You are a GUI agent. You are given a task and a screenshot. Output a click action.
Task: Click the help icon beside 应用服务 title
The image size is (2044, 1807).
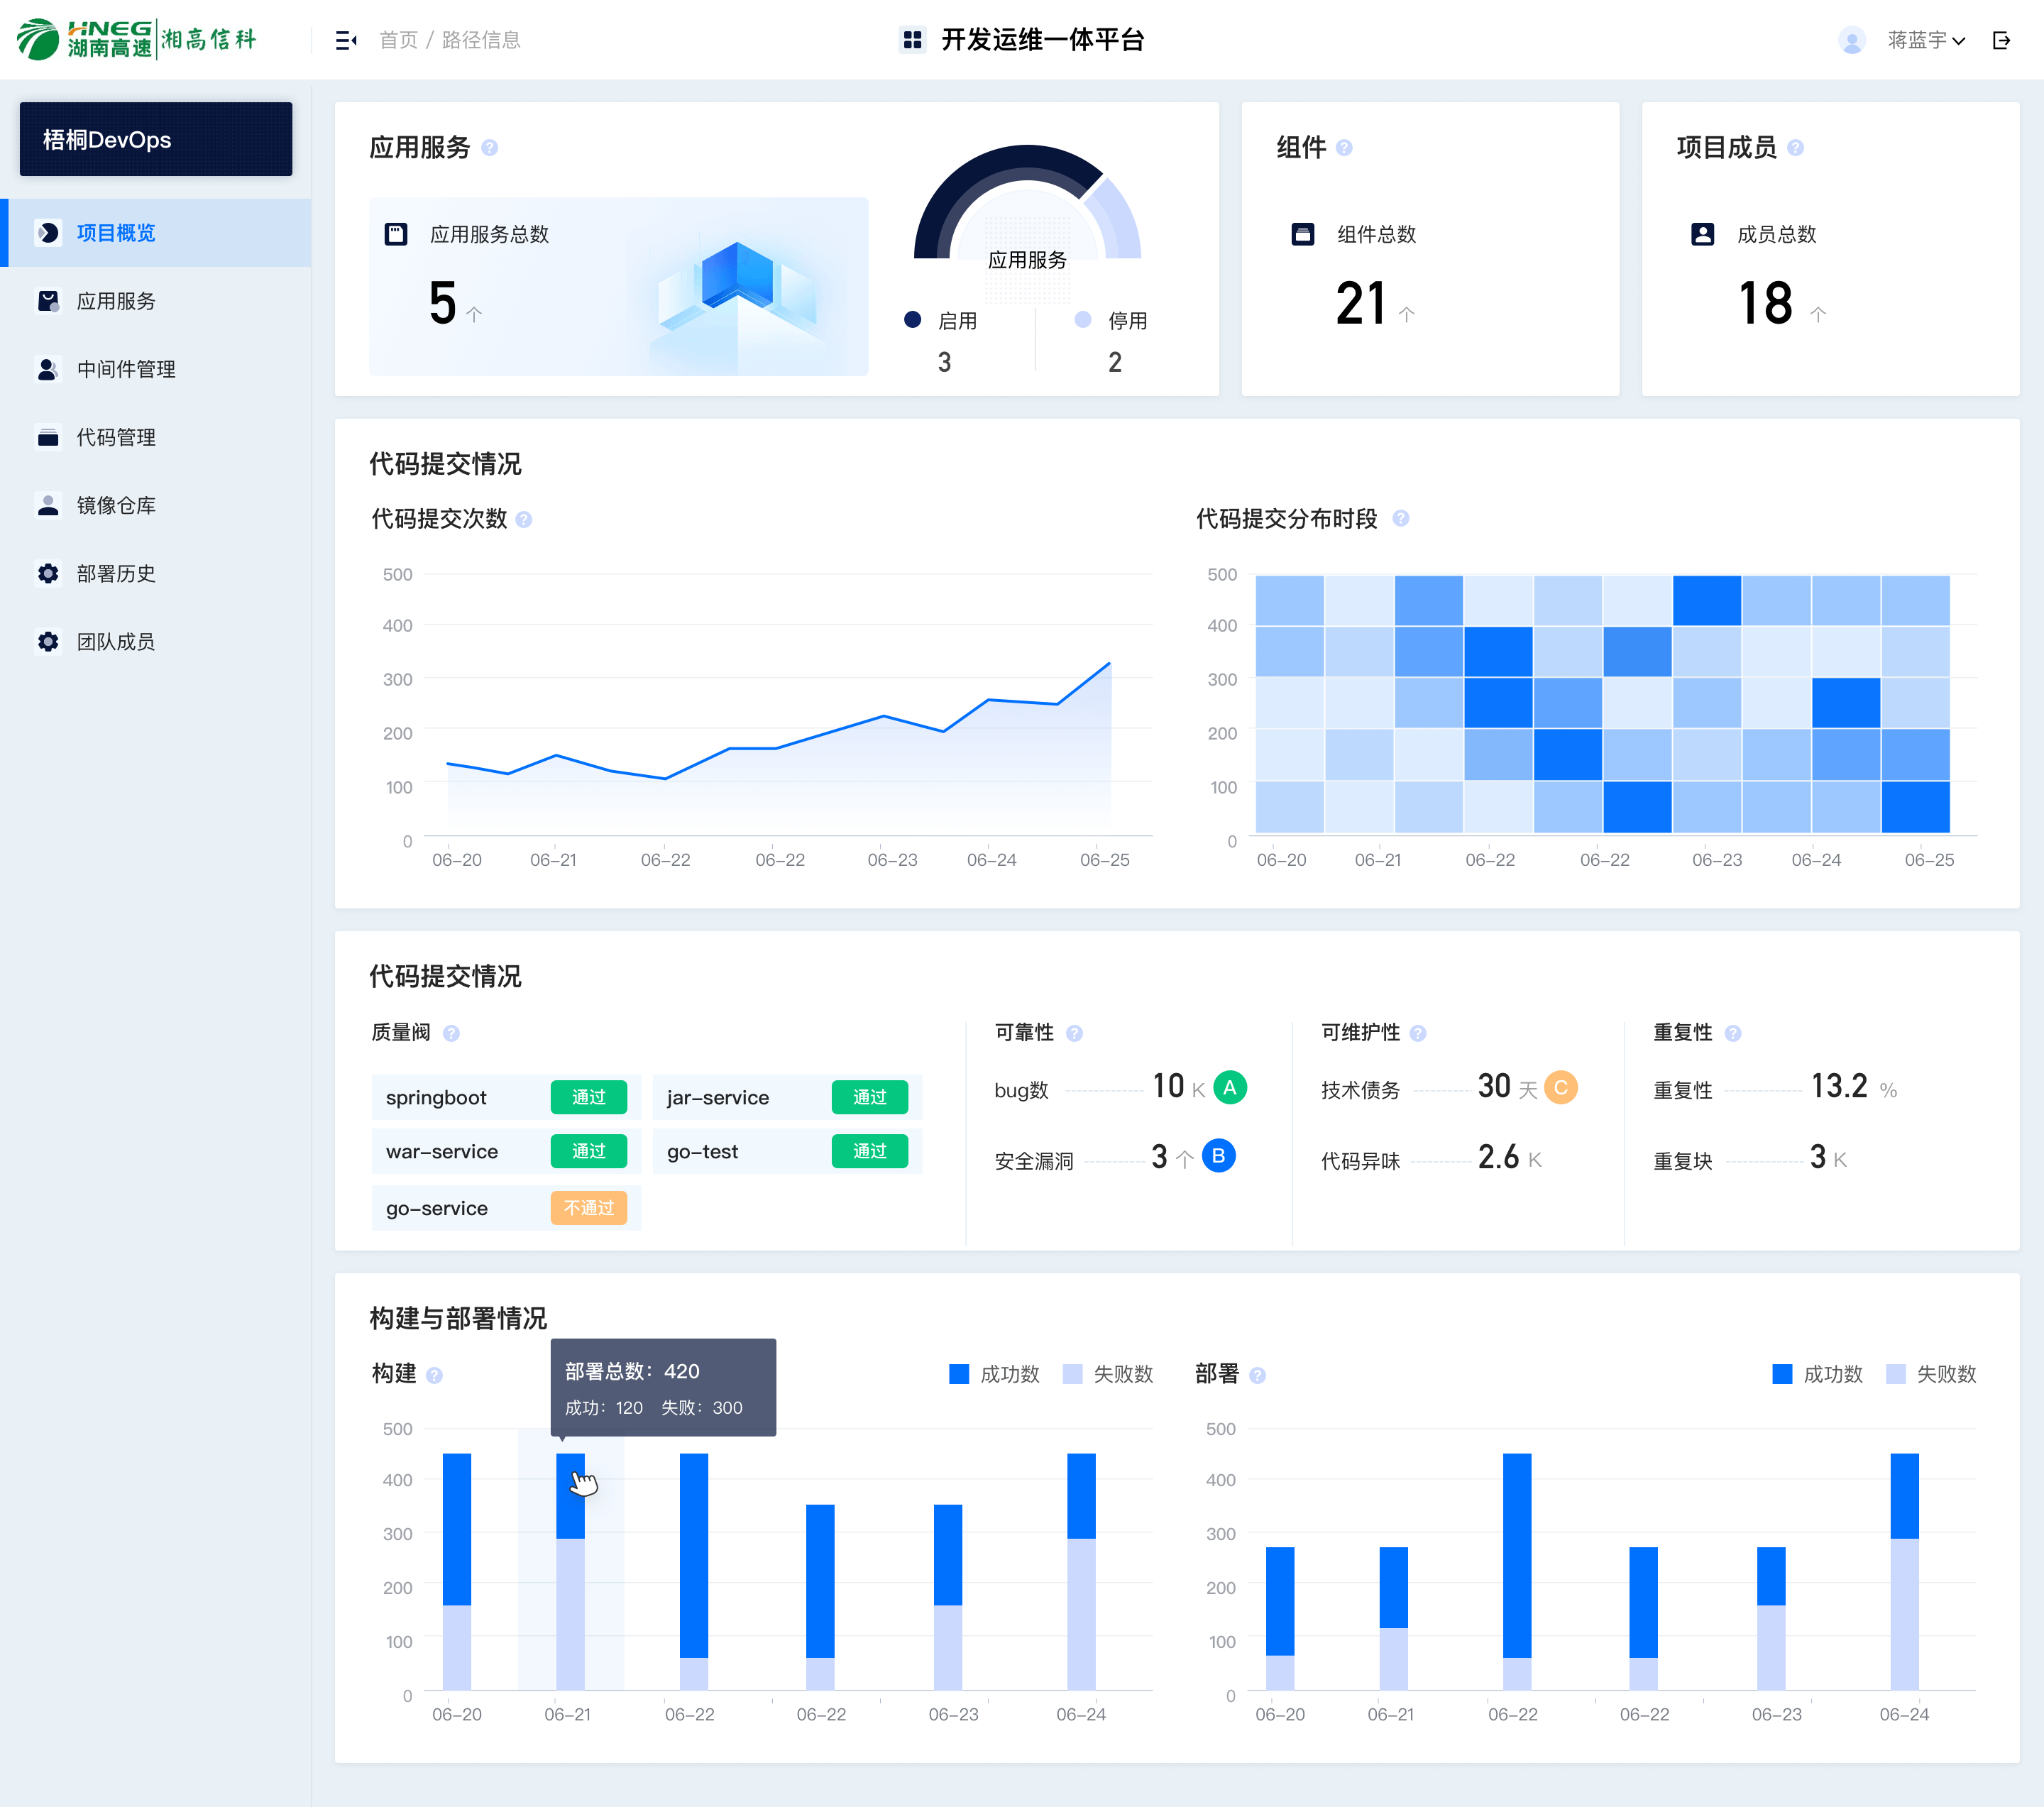(490, 148)
